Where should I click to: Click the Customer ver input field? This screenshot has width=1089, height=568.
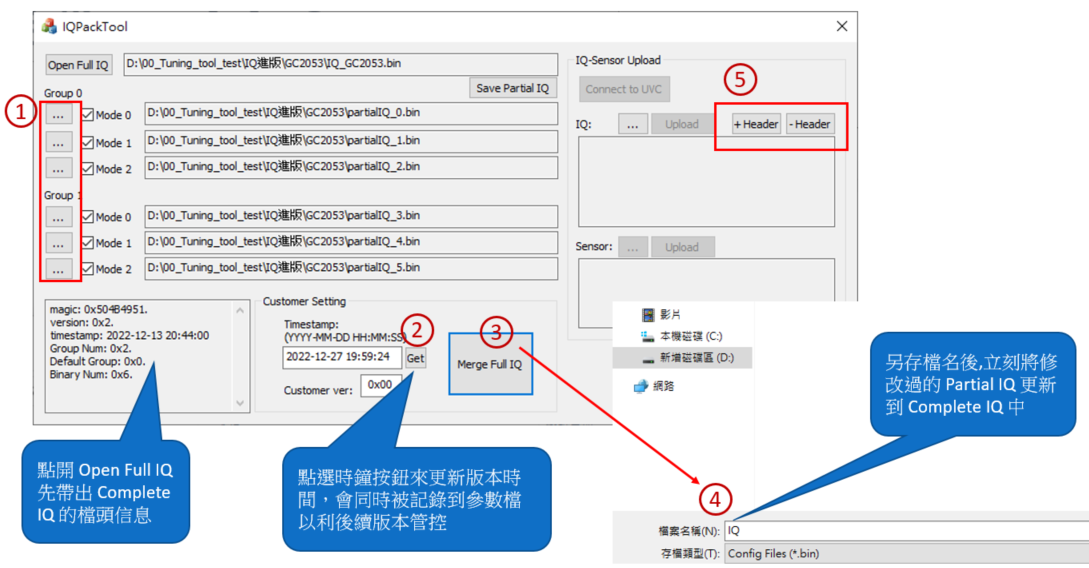tap(381, 385)
